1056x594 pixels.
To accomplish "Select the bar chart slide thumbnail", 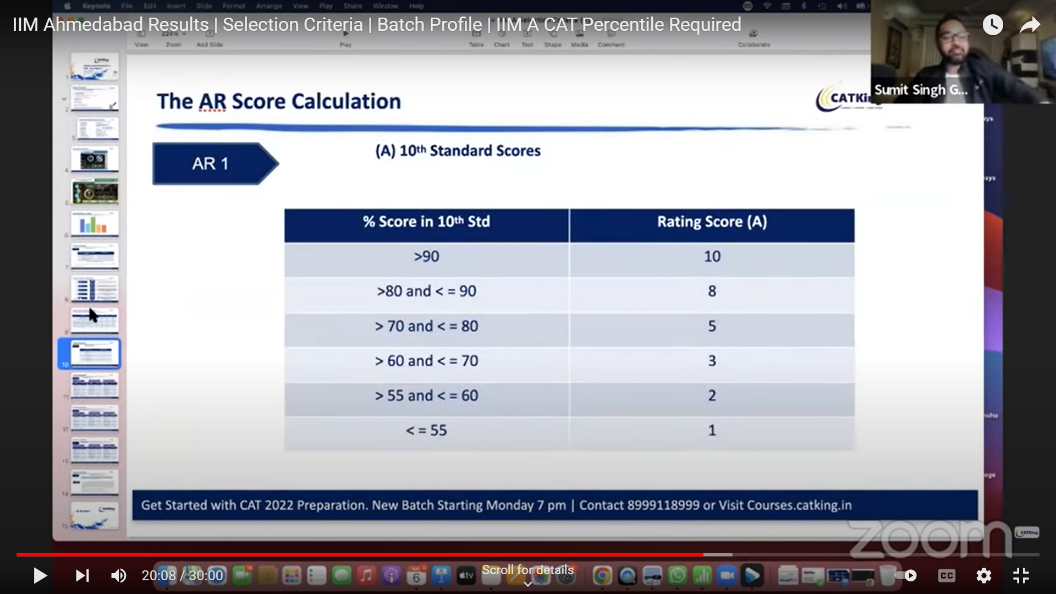I will (x=94, y=224).
